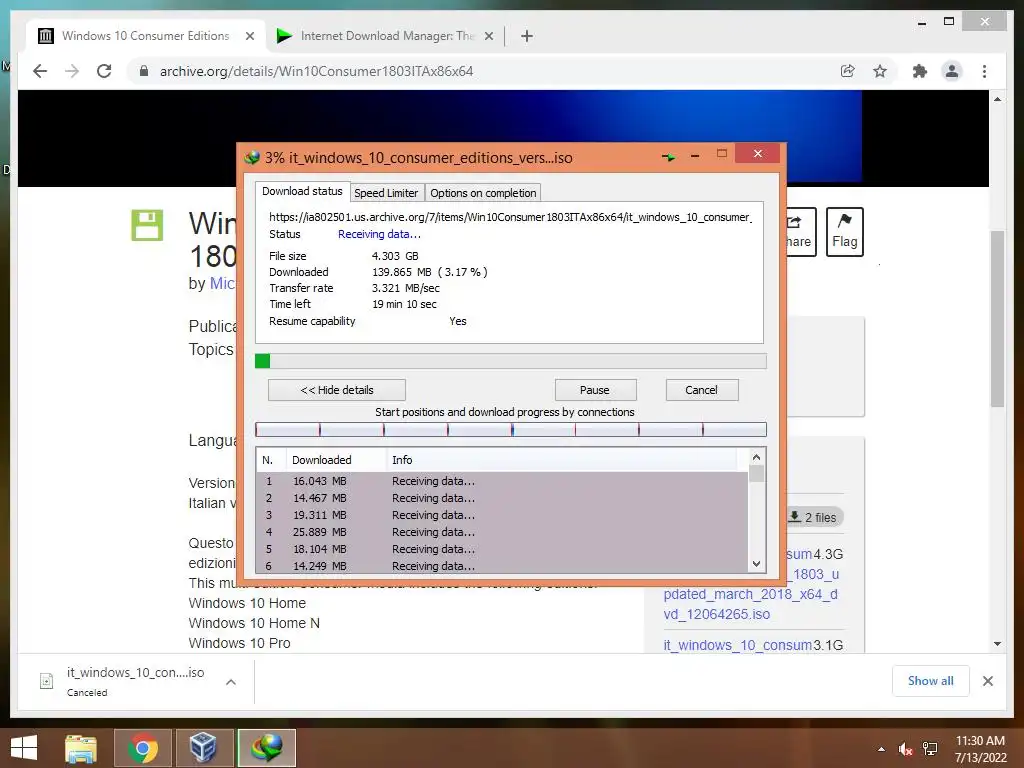
Task: Open the Chrome extensions puzzle icon
Action: click(920, 71)
